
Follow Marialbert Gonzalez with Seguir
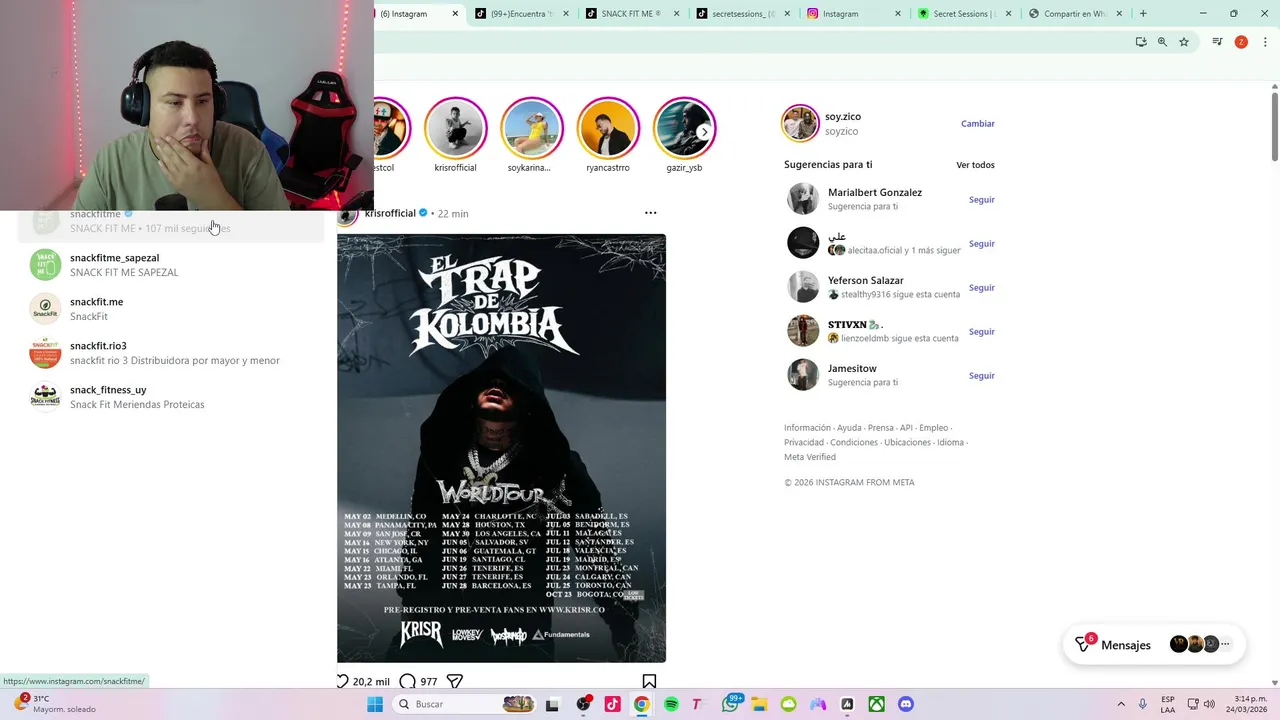tap(981, 200)
